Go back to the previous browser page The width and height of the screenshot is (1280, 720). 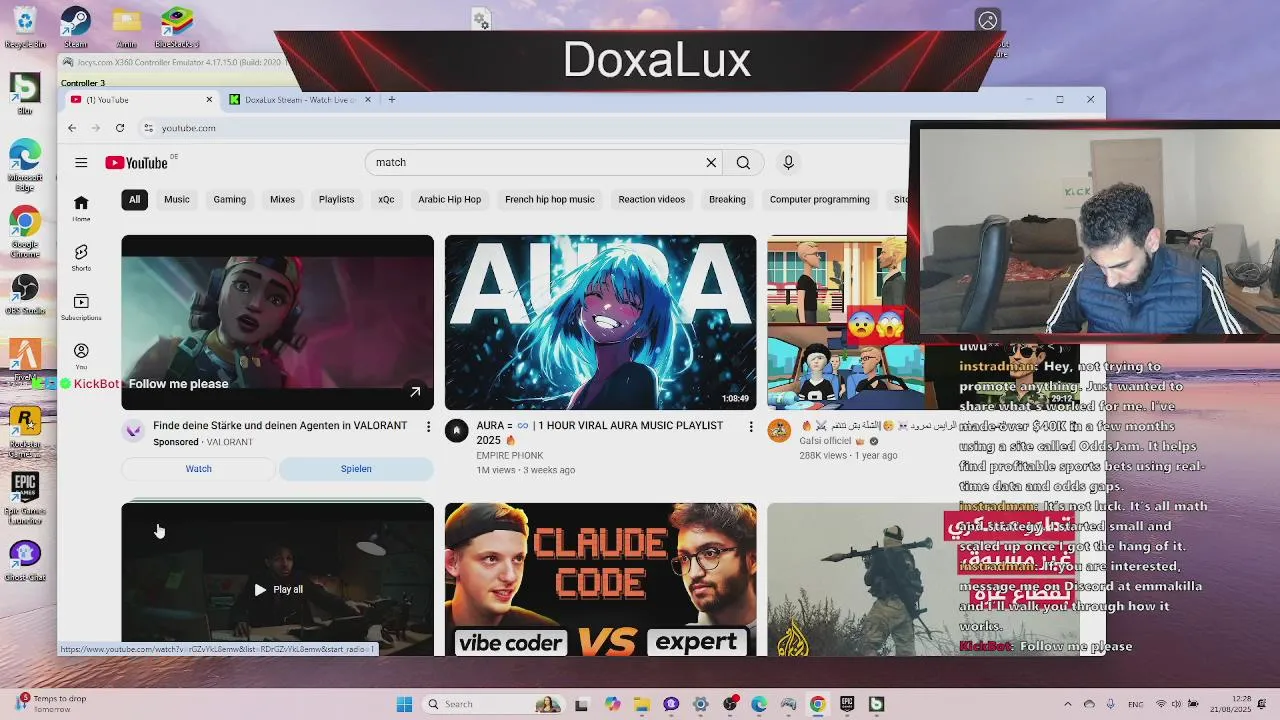72,128
